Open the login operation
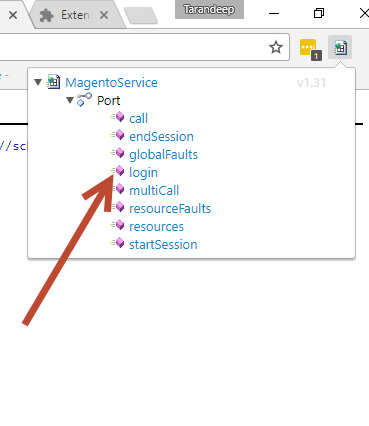 tap(143, 172)
